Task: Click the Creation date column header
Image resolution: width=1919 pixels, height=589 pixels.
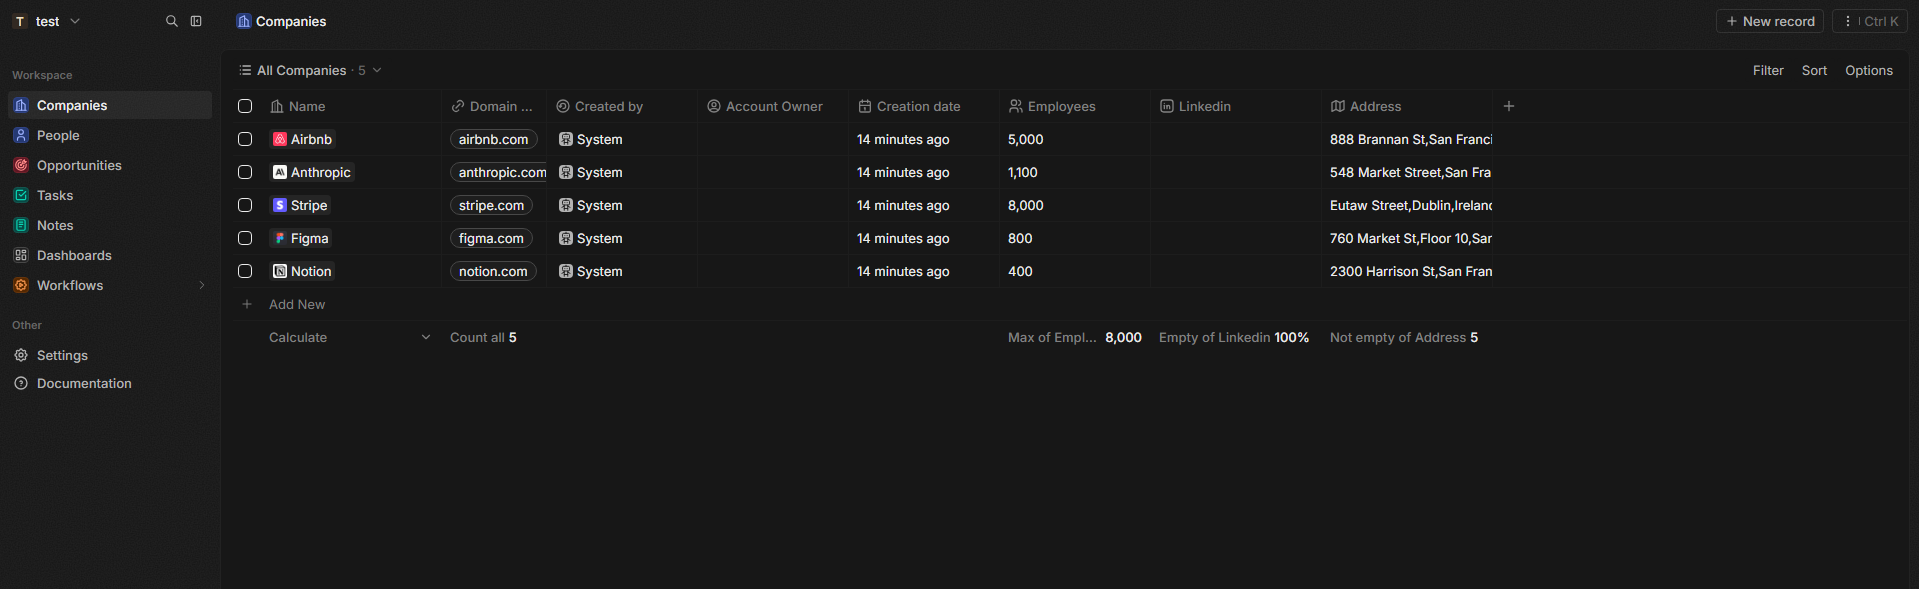Action: [x=924, y=106]
